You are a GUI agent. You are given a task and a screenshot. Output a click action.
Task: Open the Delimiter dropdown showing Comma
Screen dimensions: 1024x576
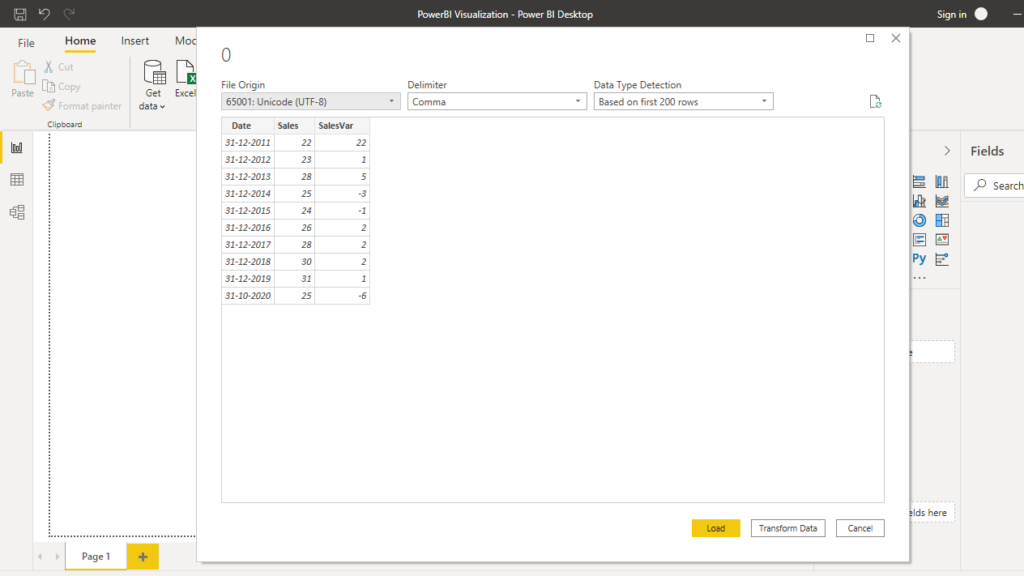tap(497, 102)
